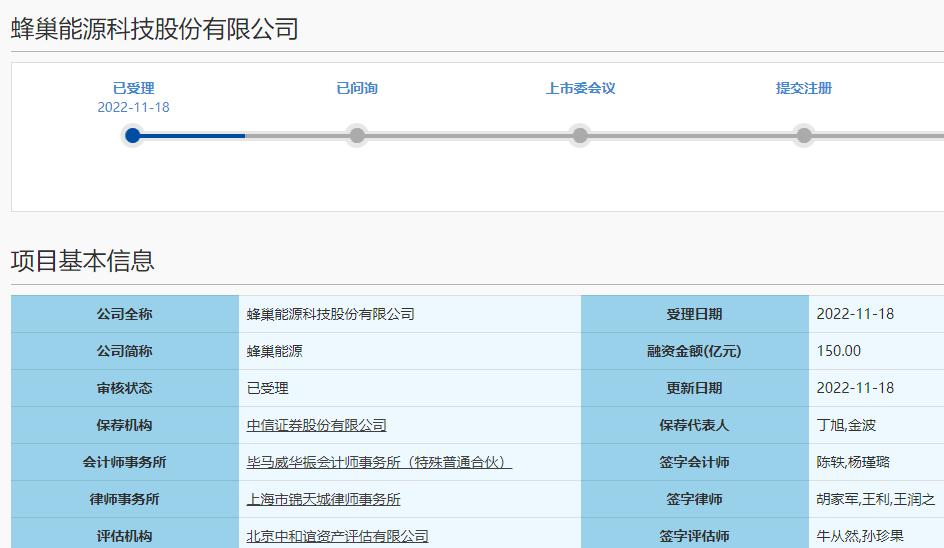The width and height of the screenshot is (944, 548).
Task: Click the 提交注册 gray timeline dot
Action: click(804, 135)
